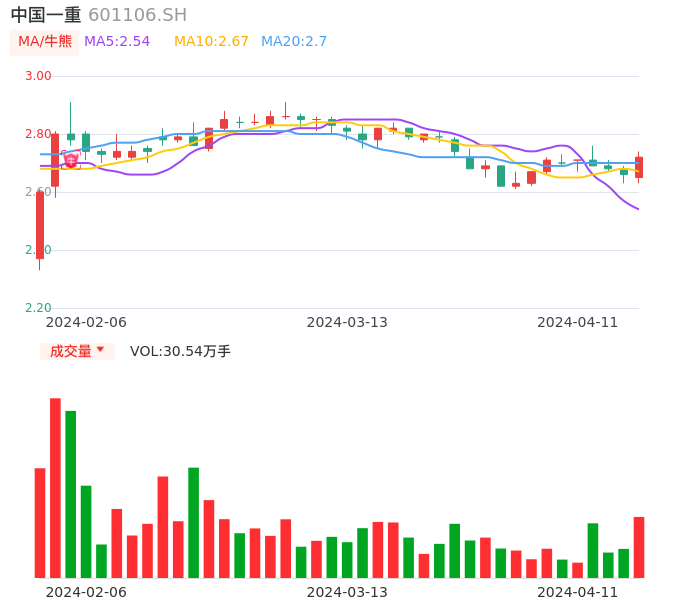Screen dimensions: 686x606
Task: Click the 2024-03-13 date under the volume chart
Action: click(x=347, y=592)
